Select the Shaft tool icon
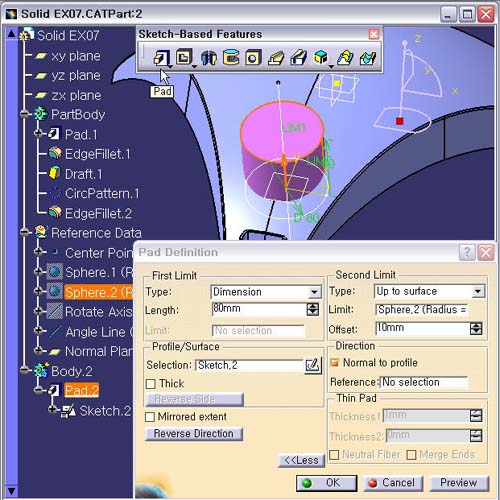This screenshot has width=500, height=500. point(209,58)
